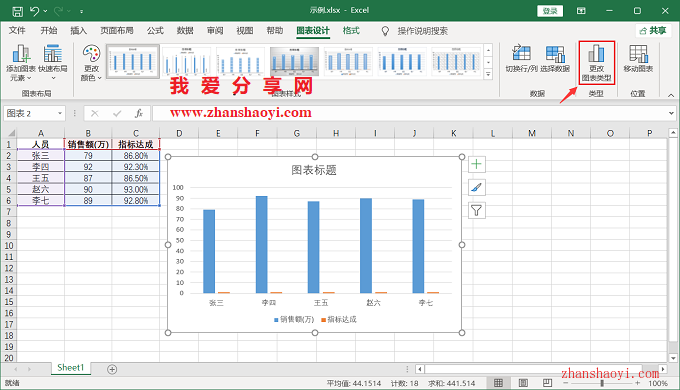Open Quick Layout options

(x=53, y=63)
